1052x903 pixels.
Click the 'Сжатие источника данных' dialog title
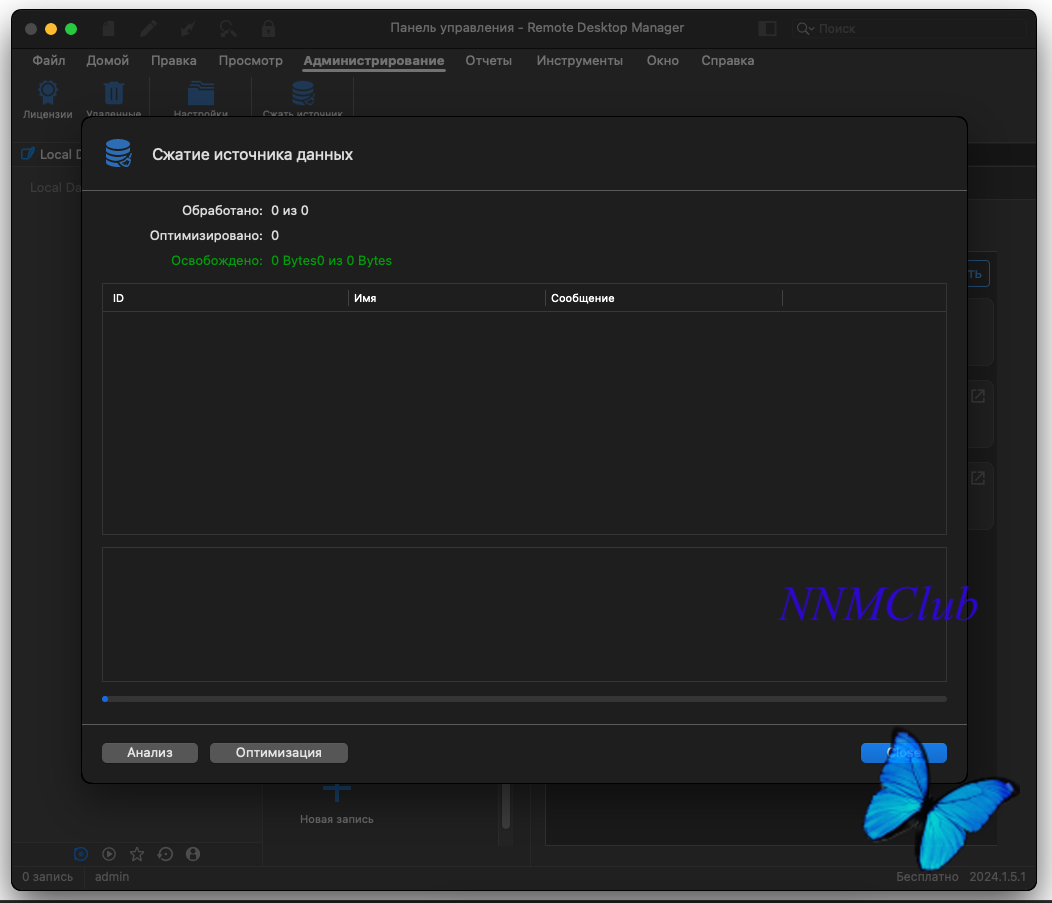252,154
